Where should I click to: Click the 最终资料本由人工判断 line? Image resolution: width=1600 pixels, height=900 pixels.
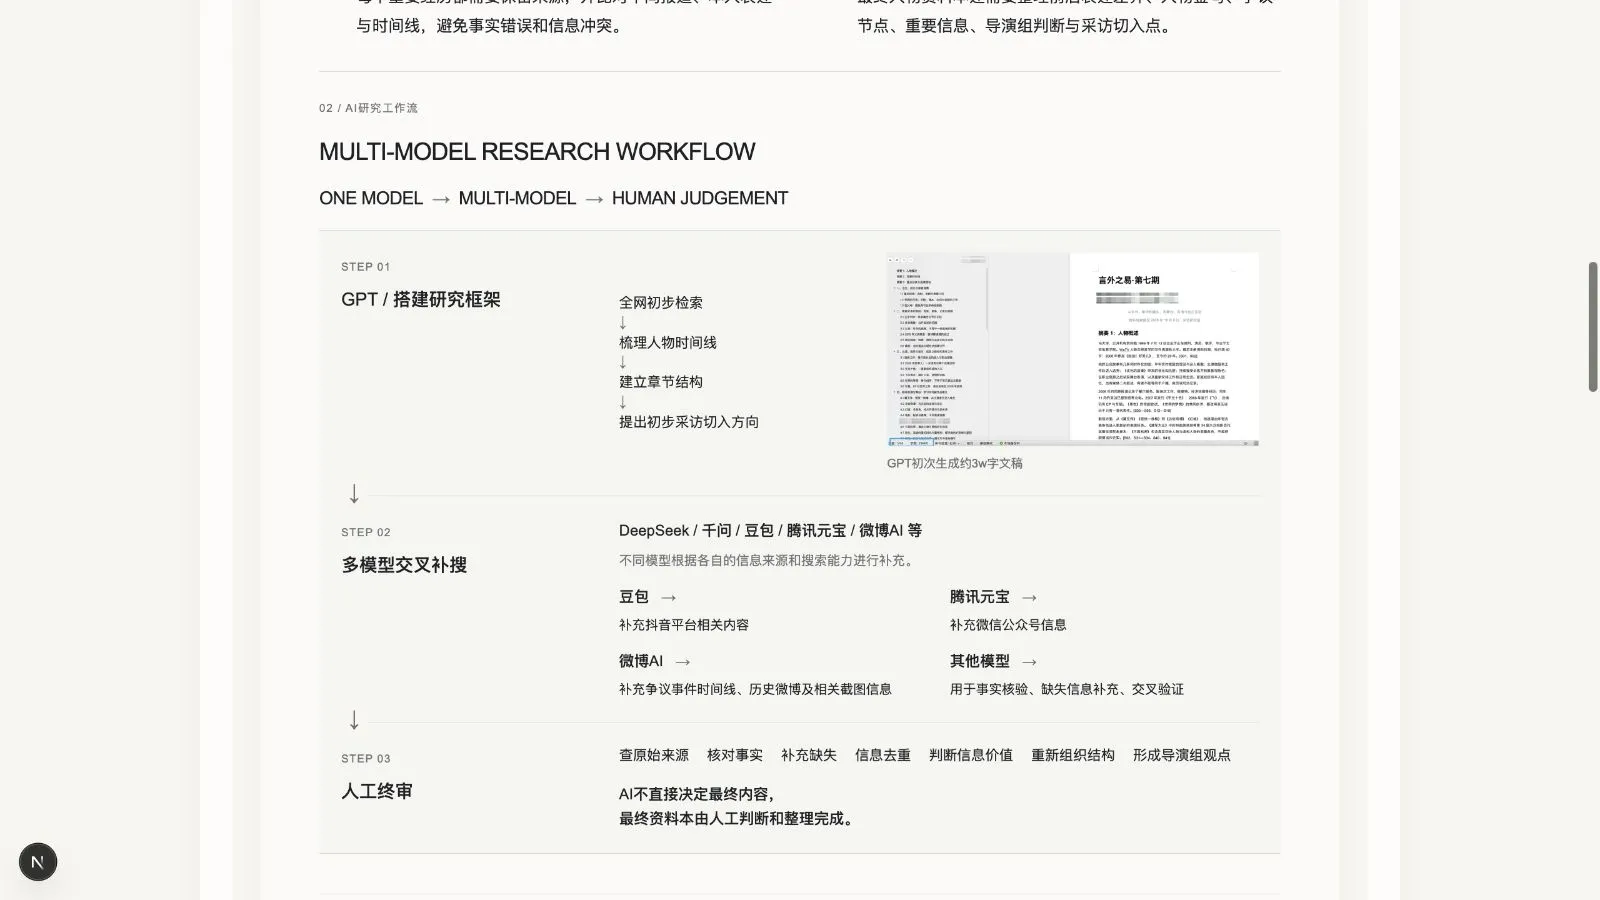click(739, 819)
